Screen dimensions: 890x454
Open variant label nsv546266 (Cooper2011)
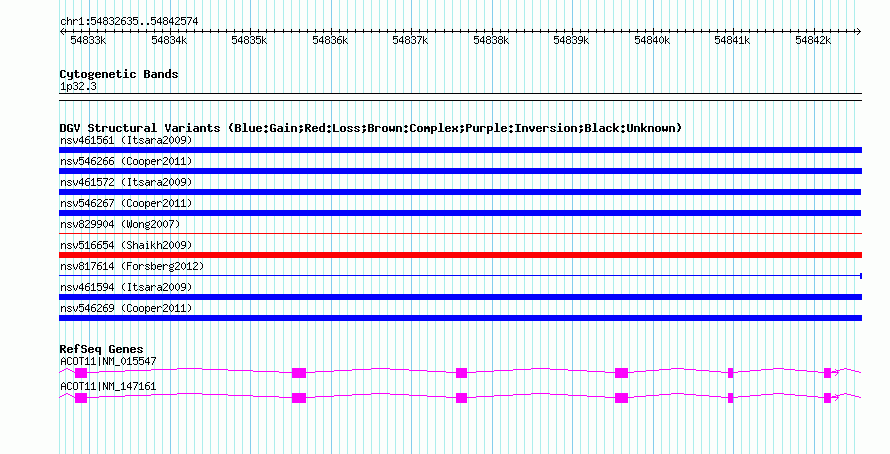[x=126, y=161]
